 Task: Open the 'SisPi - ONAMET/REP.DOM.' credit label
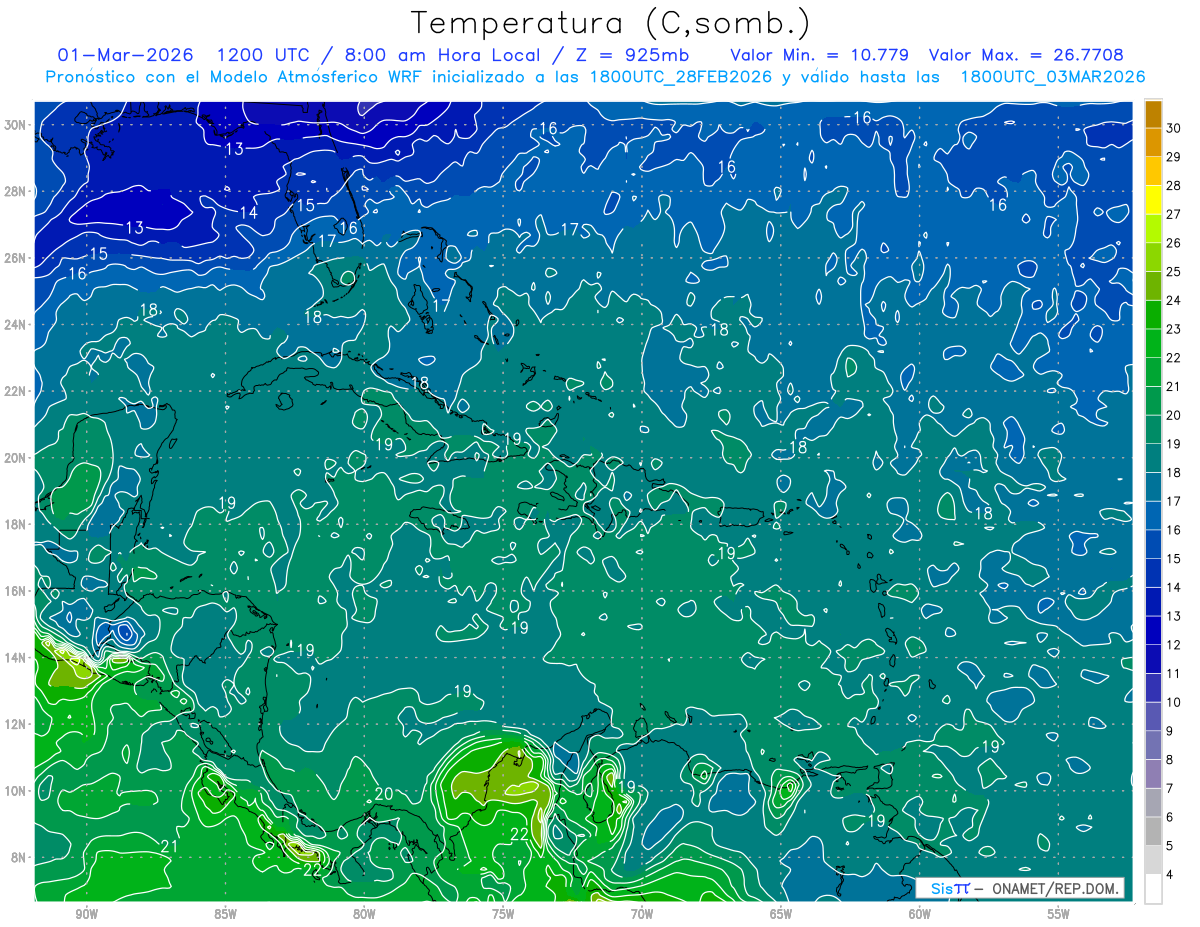(1020, 888)
